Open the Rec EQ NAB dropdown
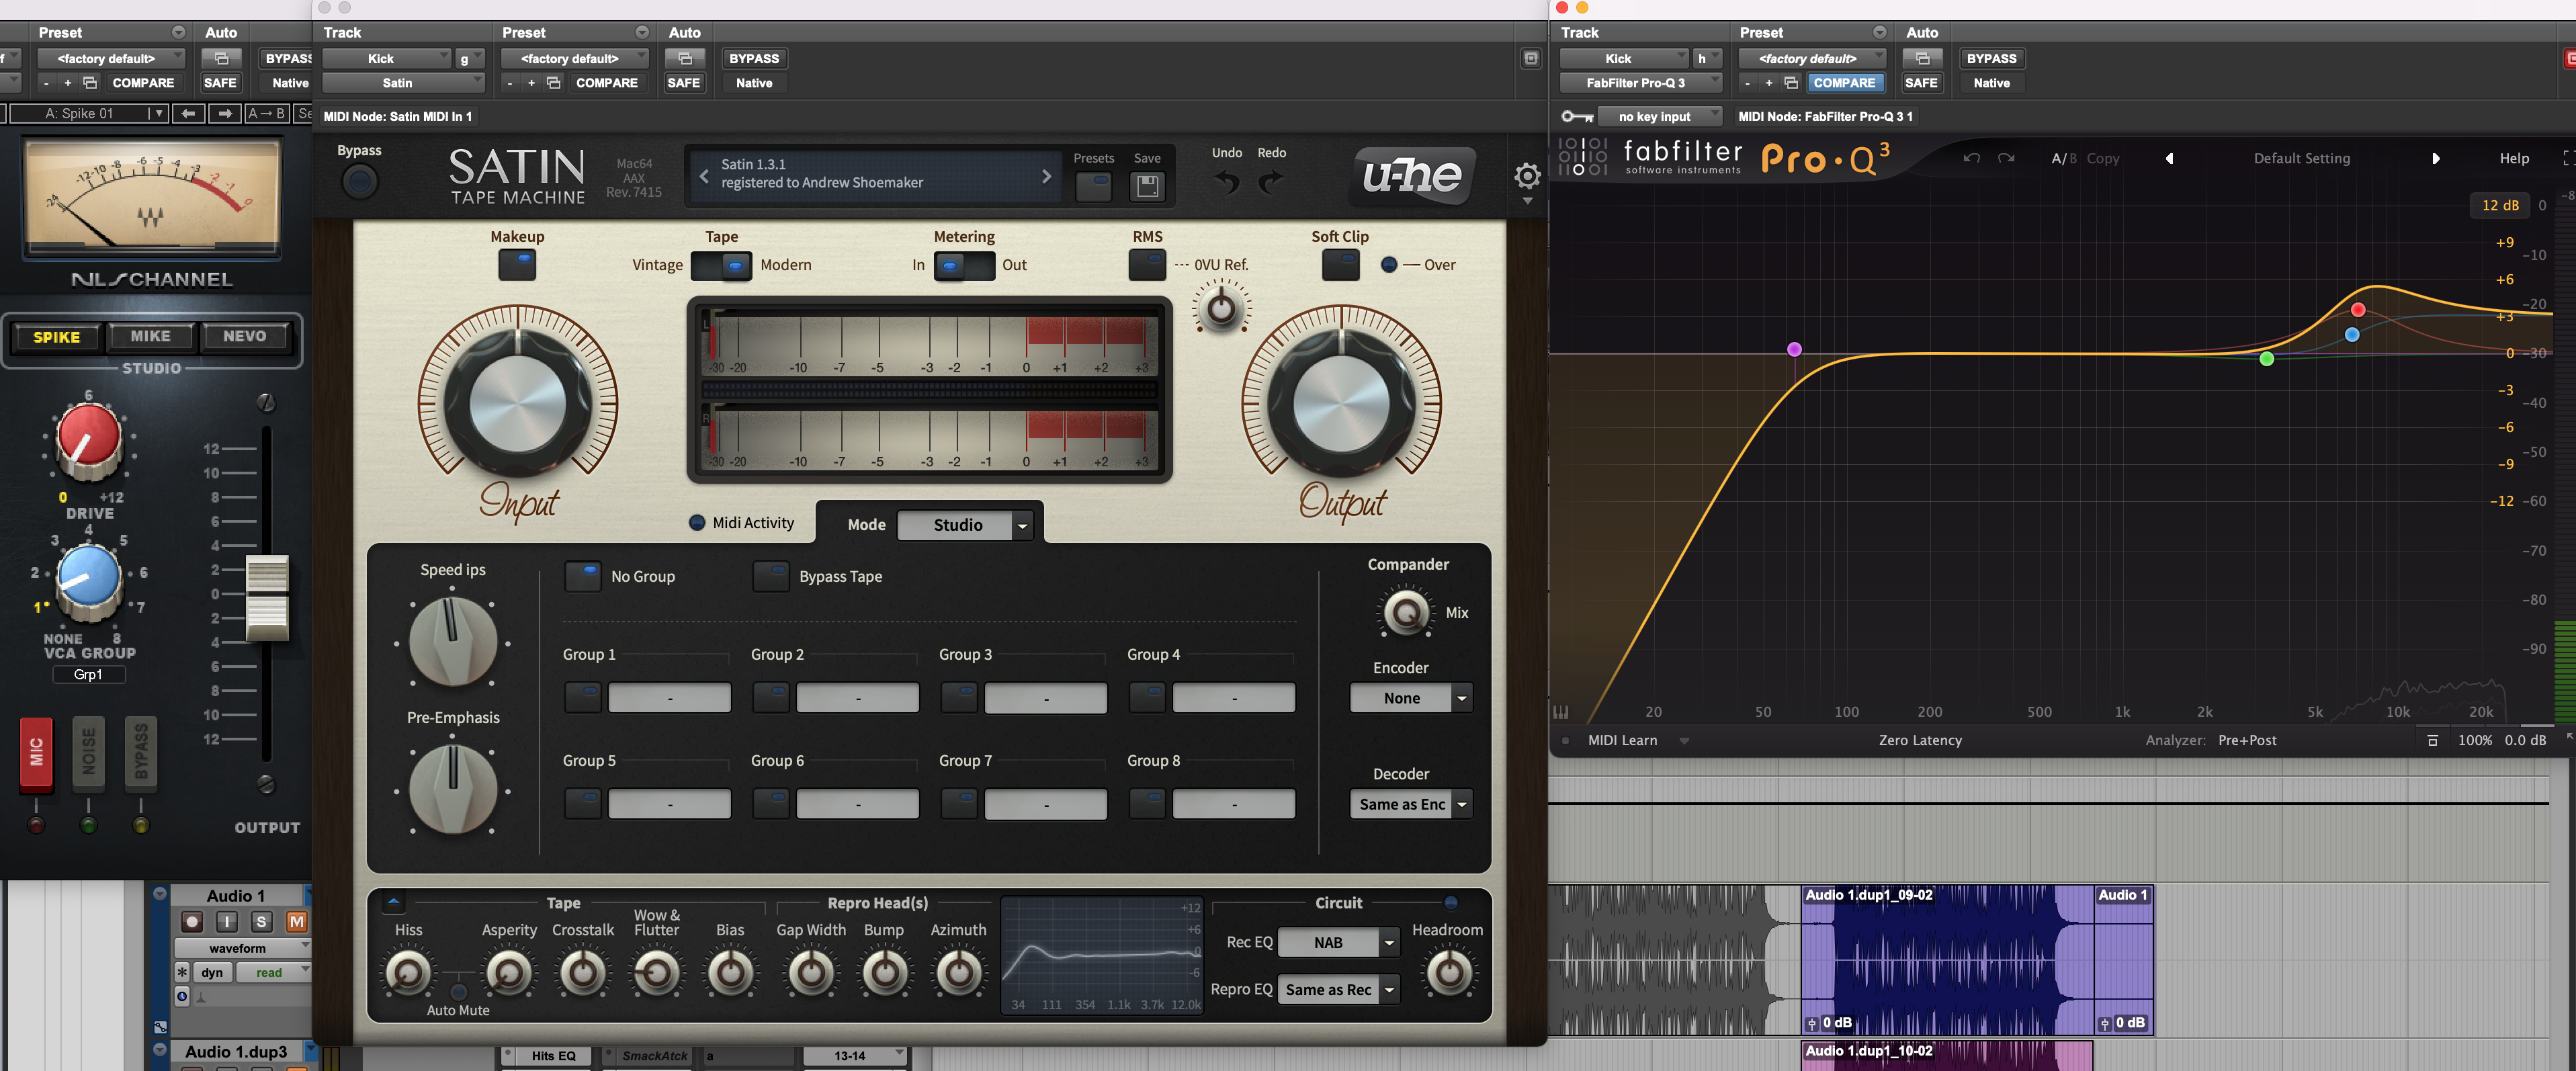Image resolution: width=2576 pixels, height=1071 pixels. click(x=1338, y=942)
